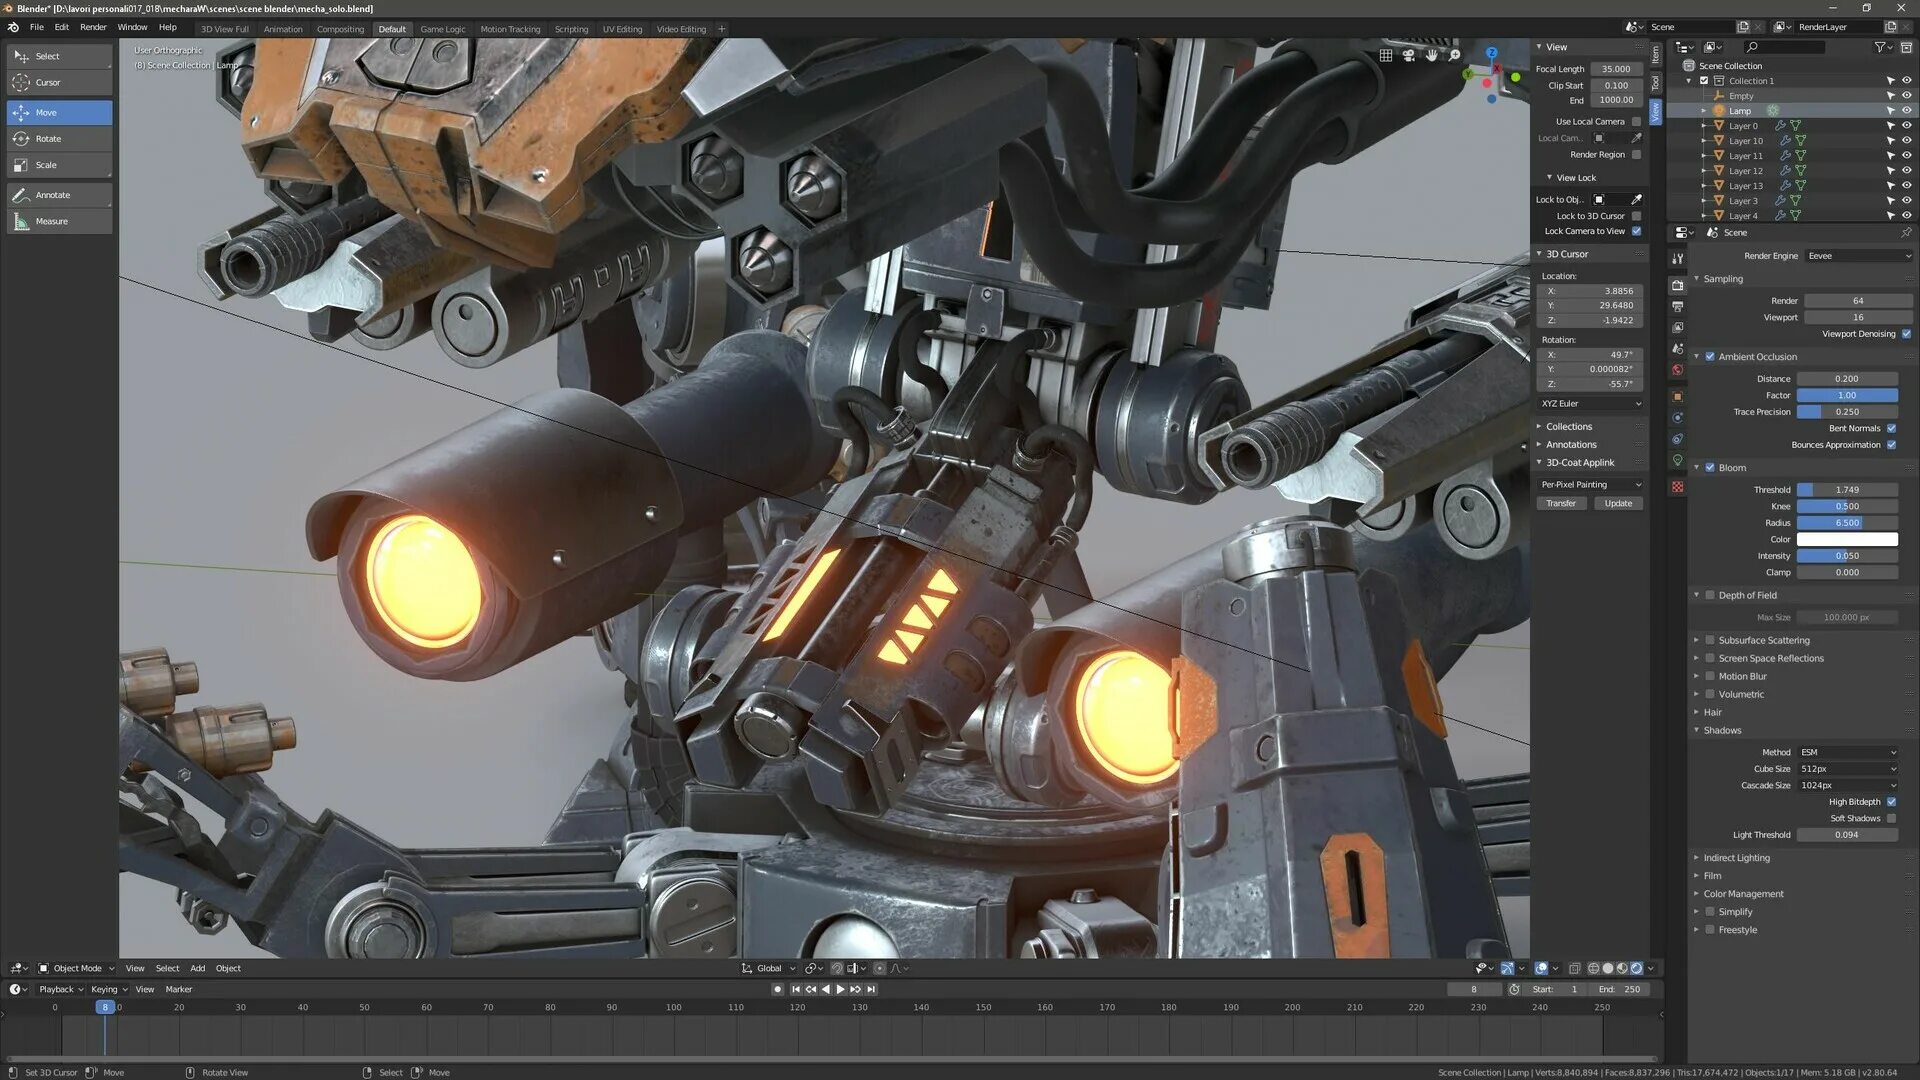The width and height of the screenshot is (1920, 1080).
Task: Disable Ambient Occlusion checkbox
Action: [1710, 357]
